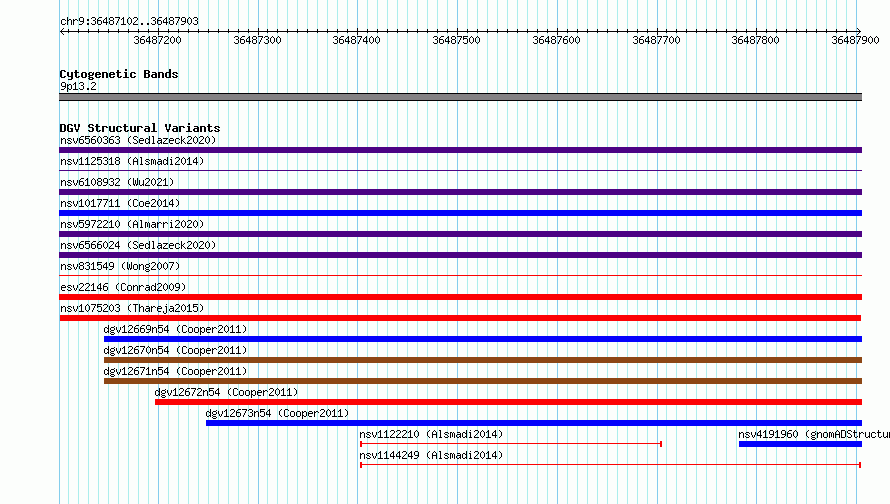Click the 36487200 ruler position label
890x504 pixels.
coord(157,40)
